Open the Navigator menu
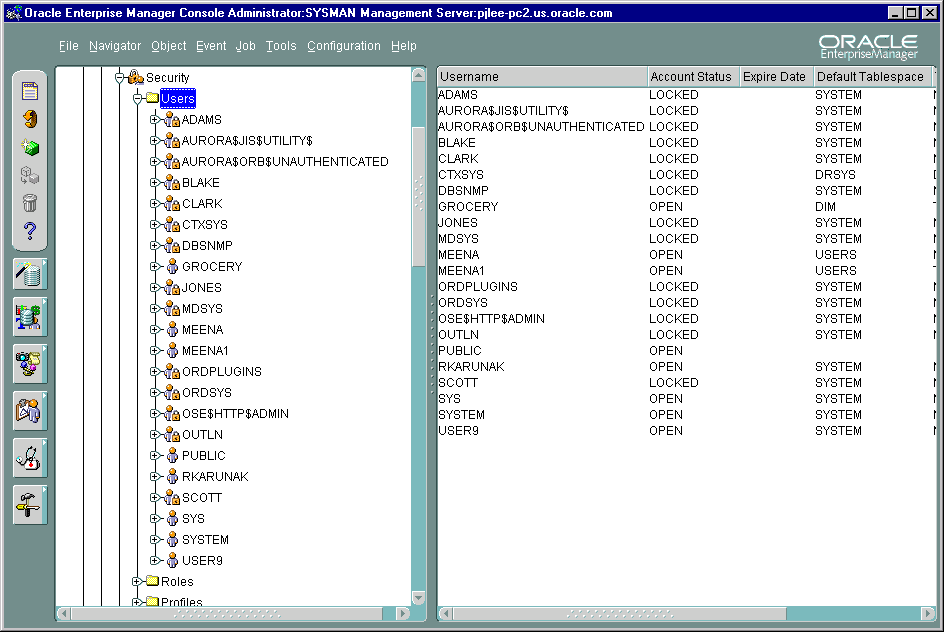Screen dimensions: 944x632 point(115,46)
